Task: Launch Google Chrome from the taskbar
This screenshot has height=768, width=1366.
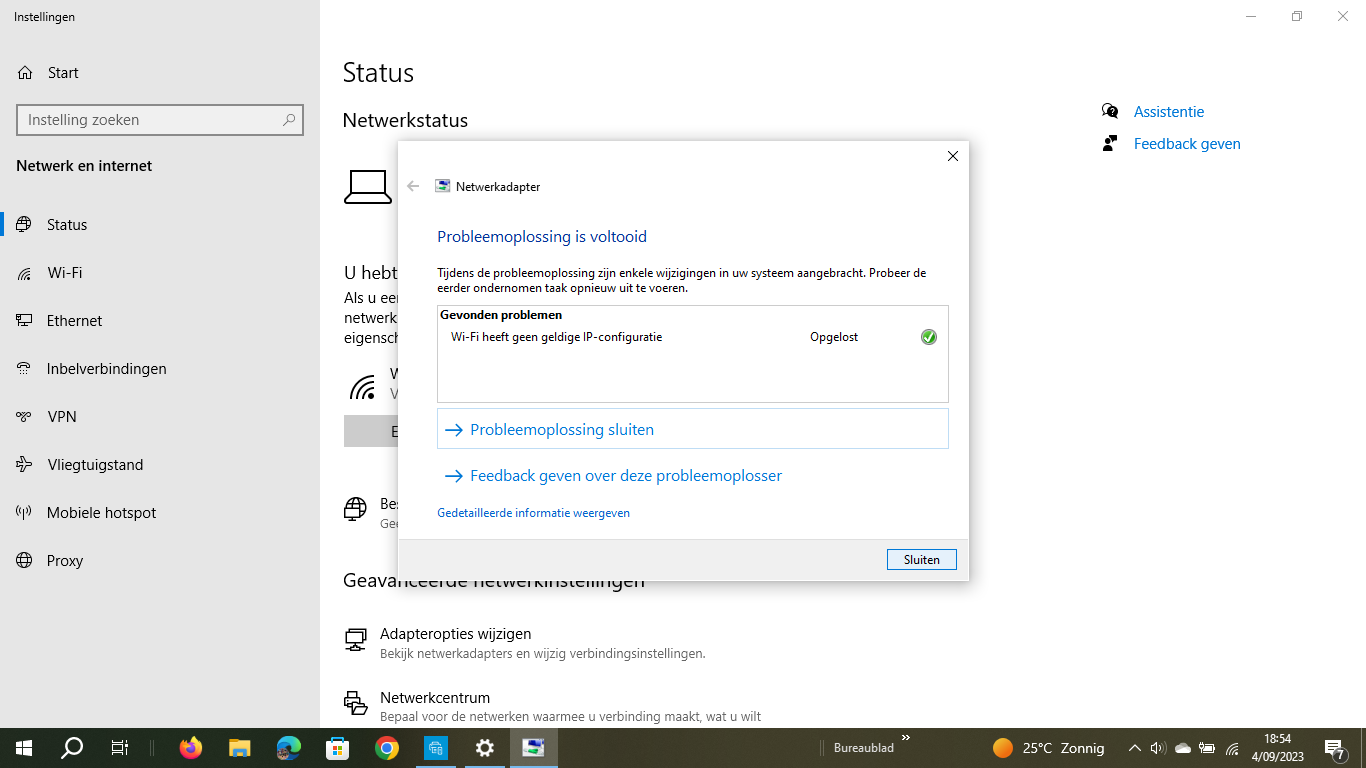Action: coord(387,748)
